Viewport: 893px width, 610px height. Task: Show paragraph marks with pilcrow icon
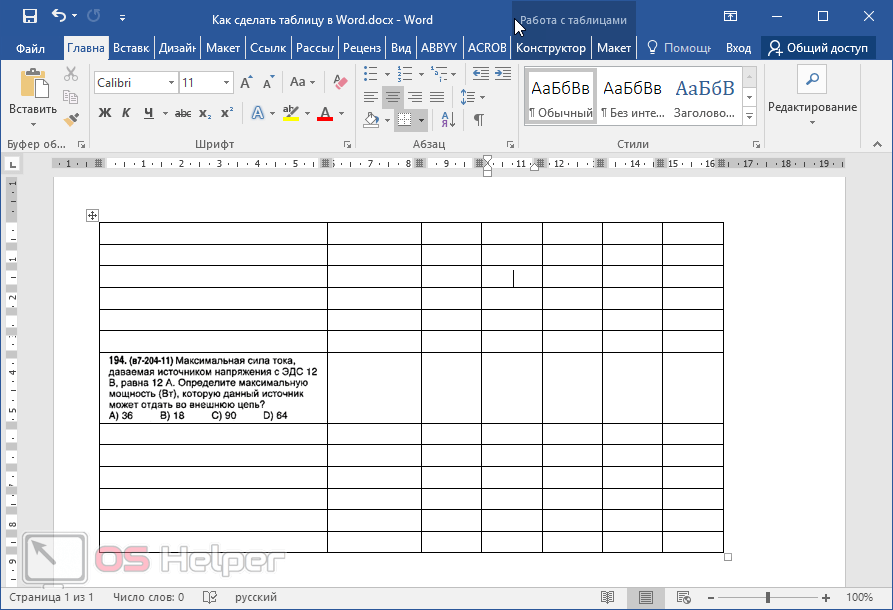[479, 120]
